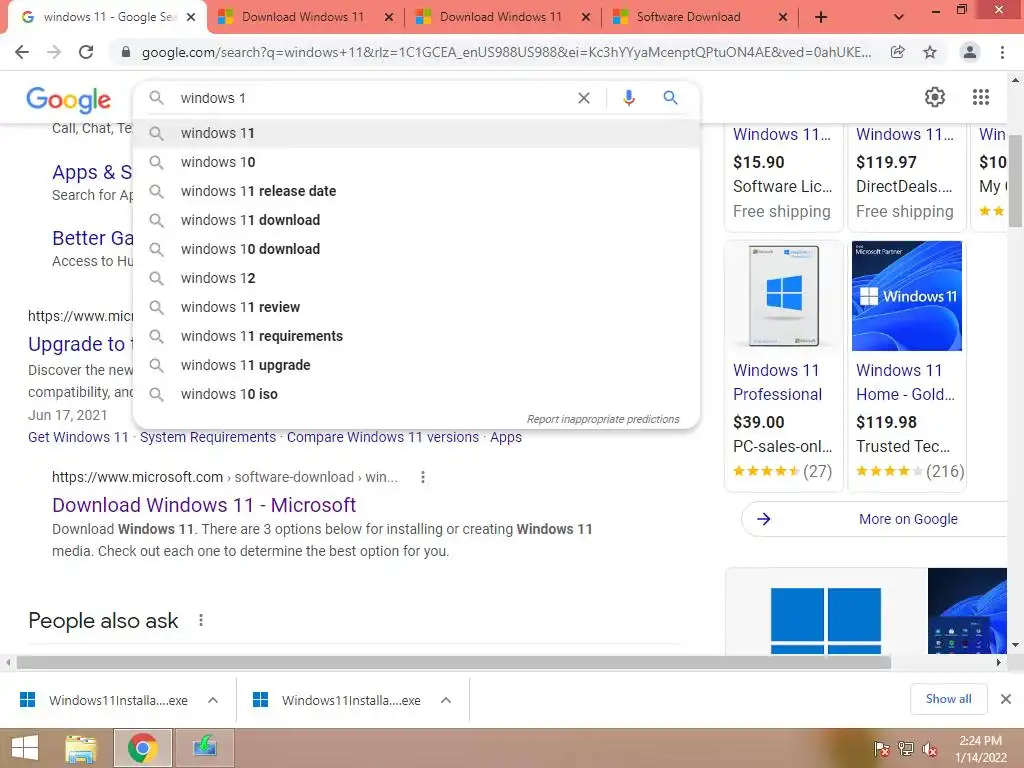The width and height of the screenshot is (1024, 768).
Task: Click the horizontal scrollbar at page bottom
Action: coord(454,662)
